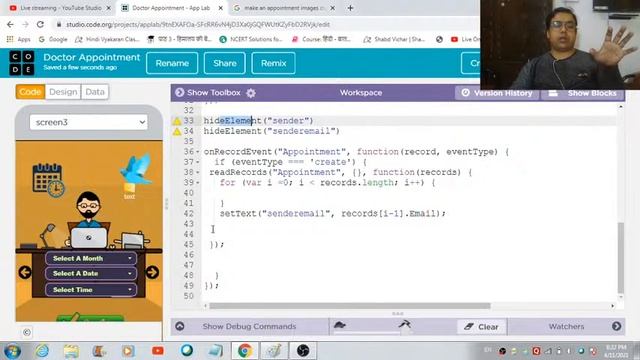Clear the debug console
The width and height of the screenshot is (640, 360).
pos(481,327)
